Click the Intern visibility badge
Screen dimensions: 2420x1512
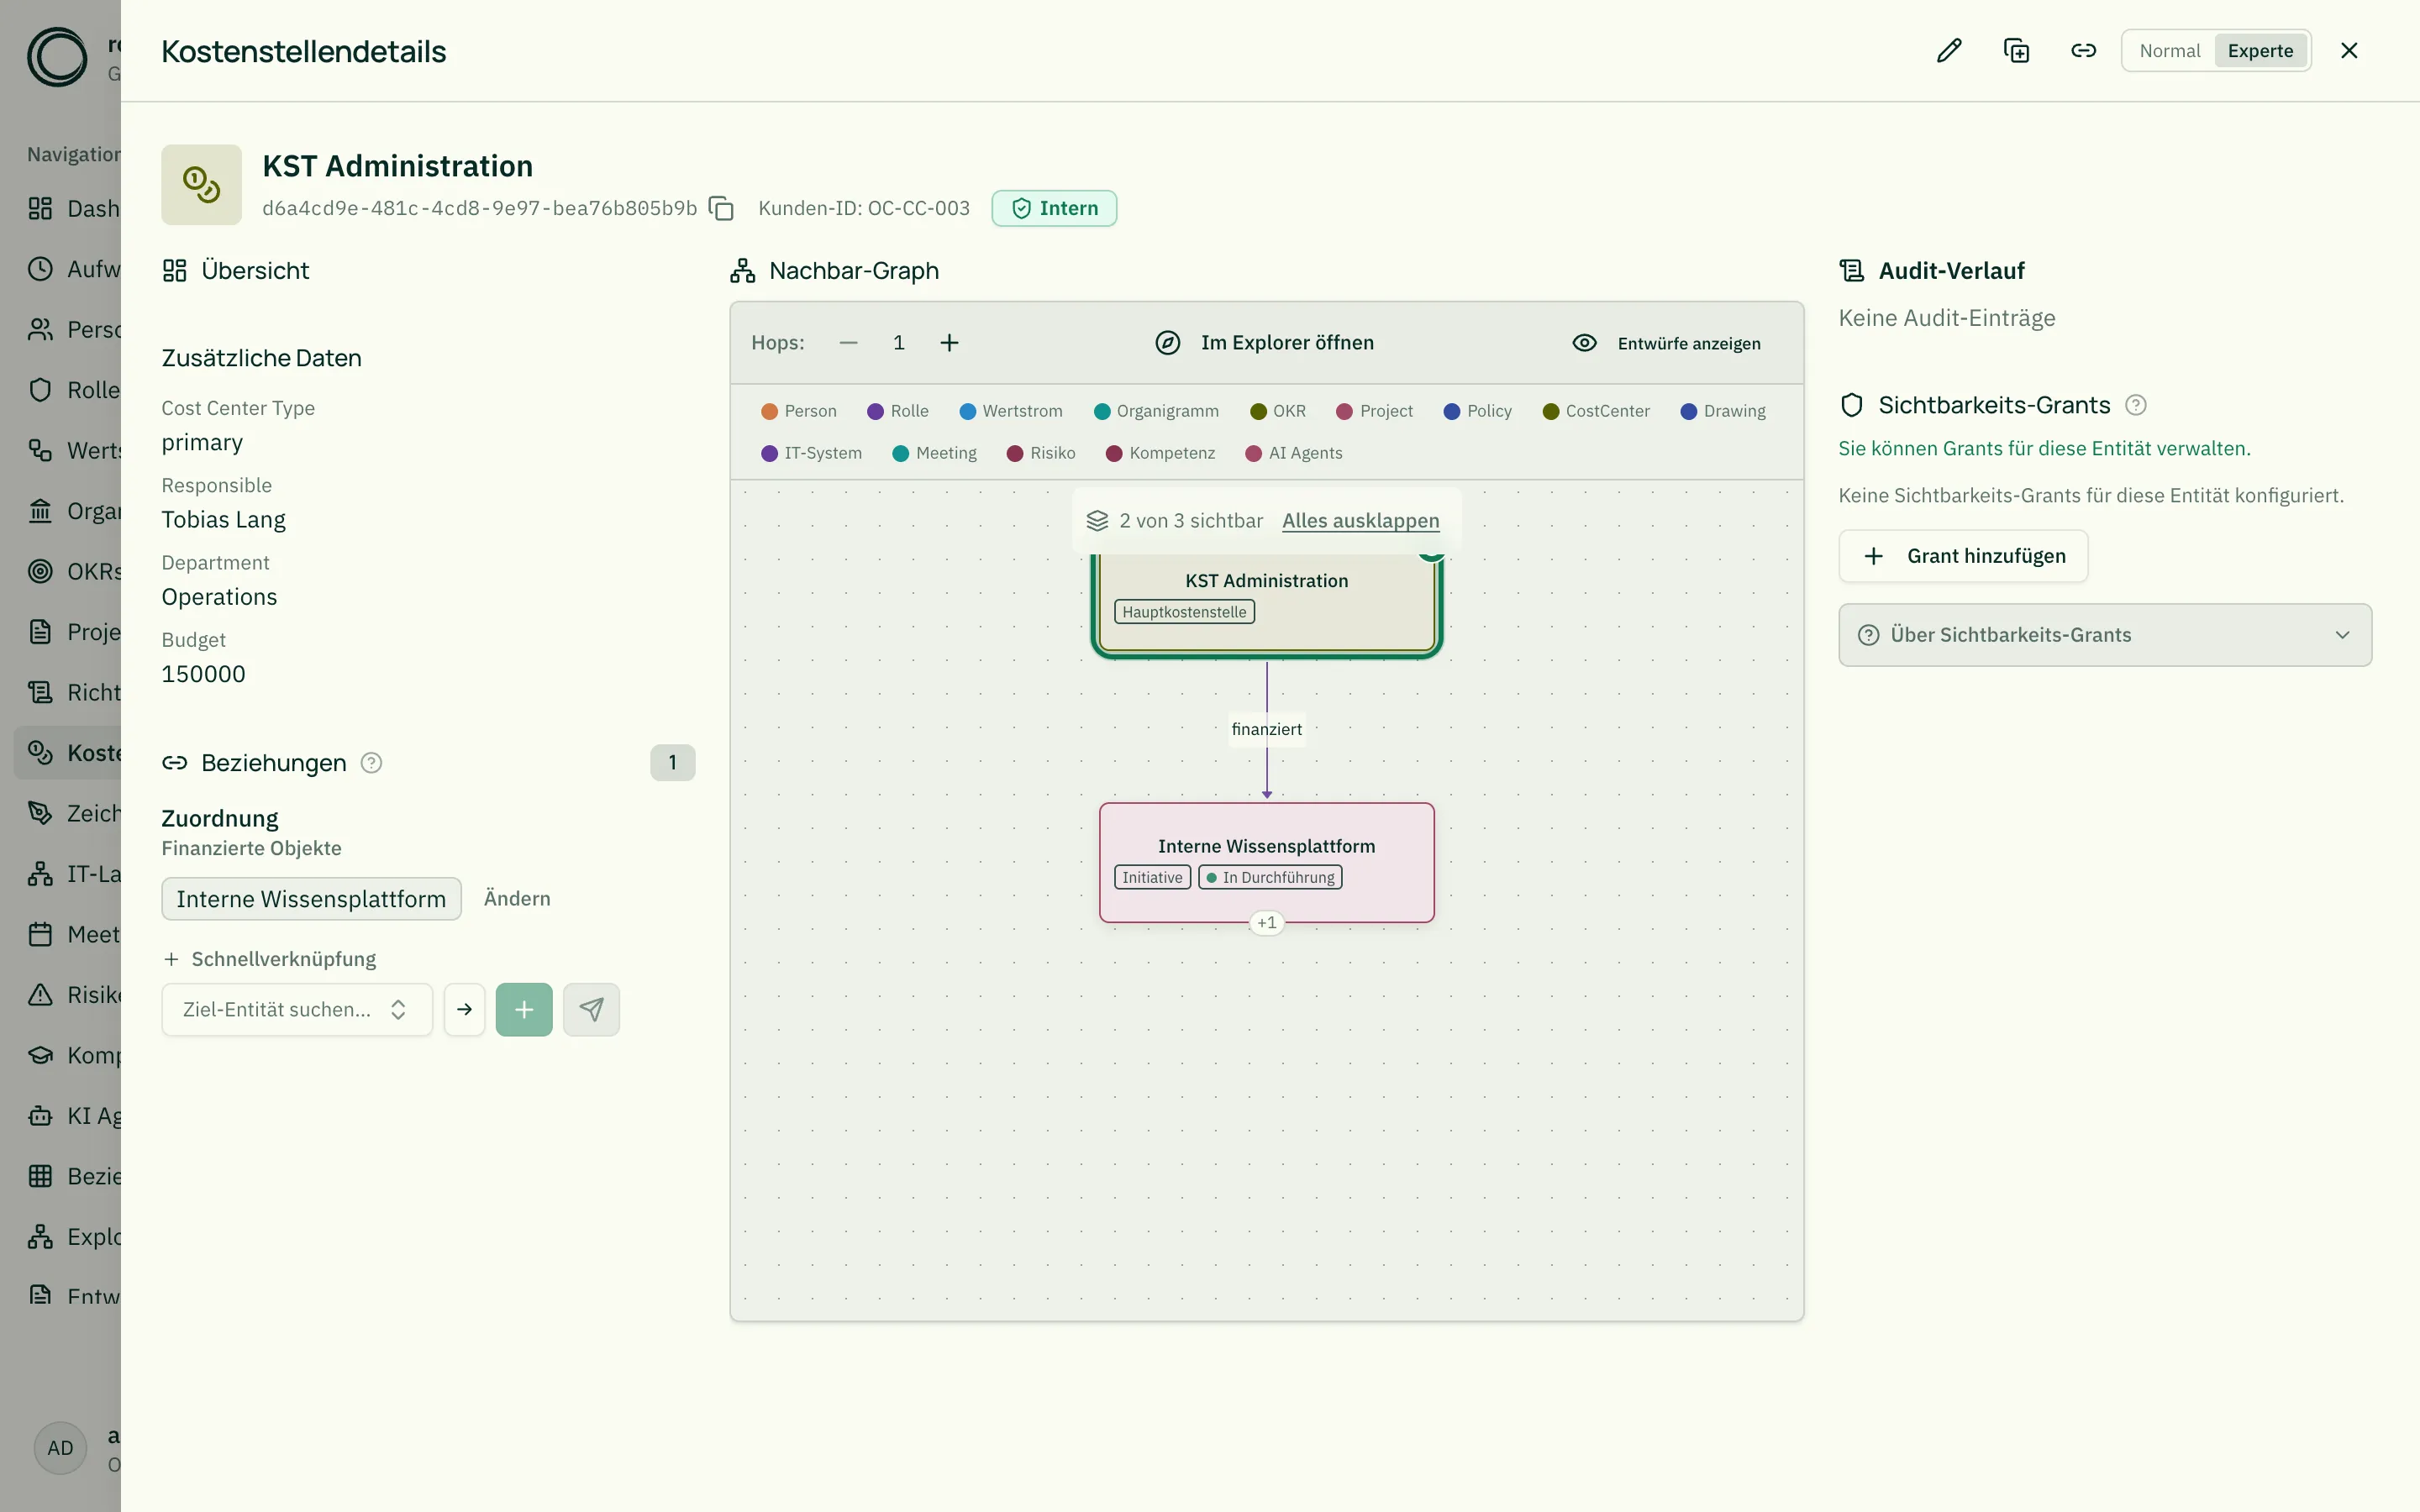pyautogui.click(x=1054, y=208)
